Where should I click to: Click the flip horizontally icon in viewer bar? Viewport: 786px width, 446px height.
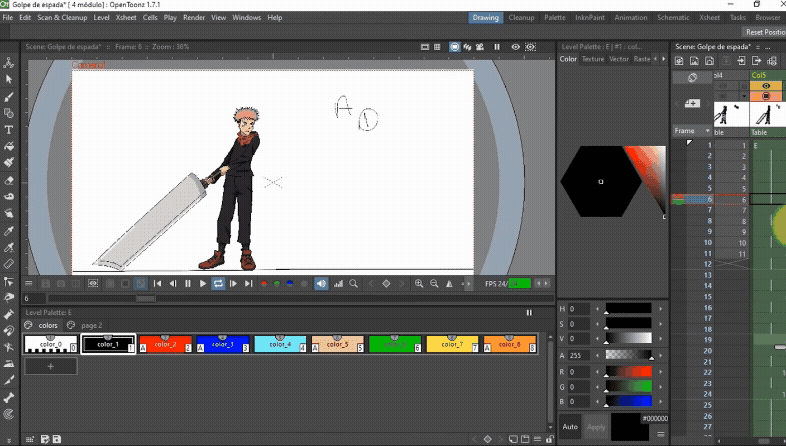[x=450, y=284]
